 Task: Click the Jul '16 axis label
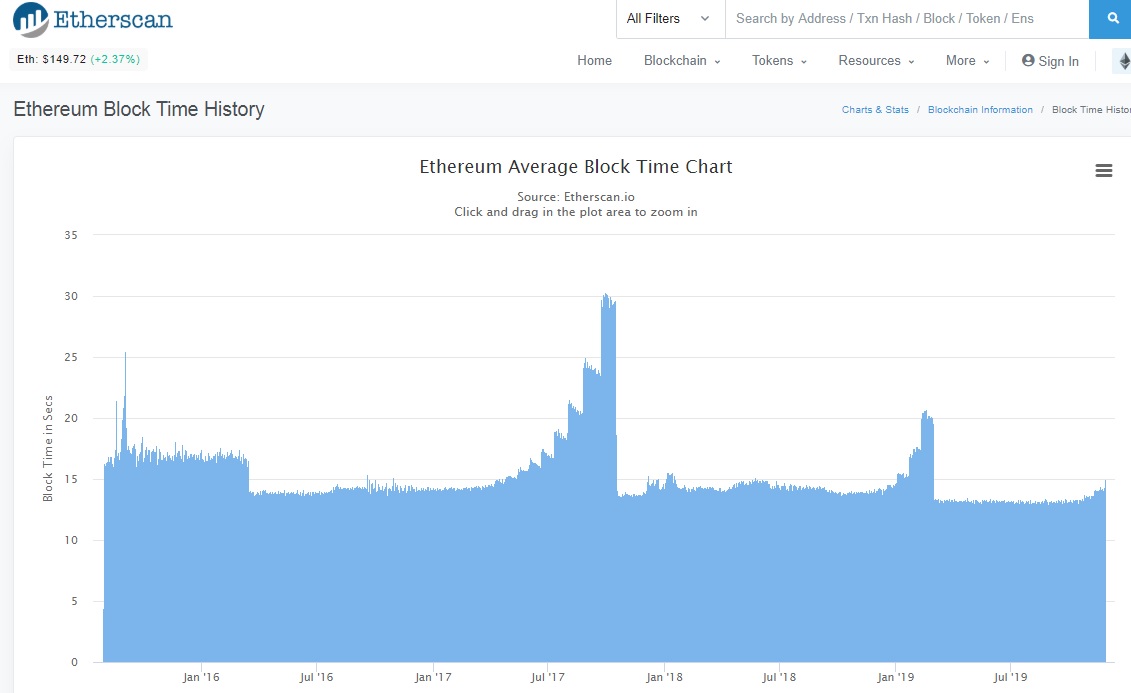(x=317, y=677)
